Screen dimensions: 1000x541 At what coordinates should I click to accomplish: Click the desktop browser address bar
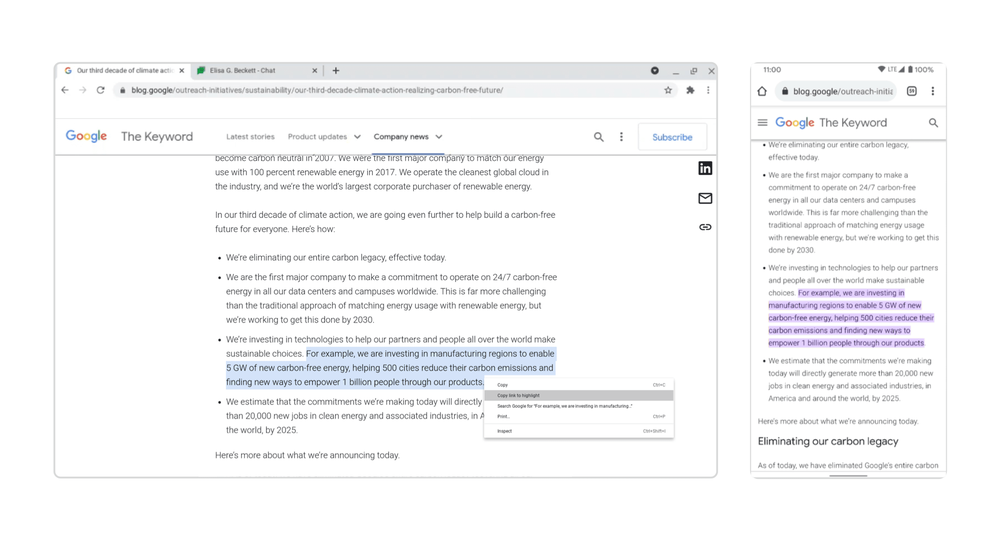390,90
